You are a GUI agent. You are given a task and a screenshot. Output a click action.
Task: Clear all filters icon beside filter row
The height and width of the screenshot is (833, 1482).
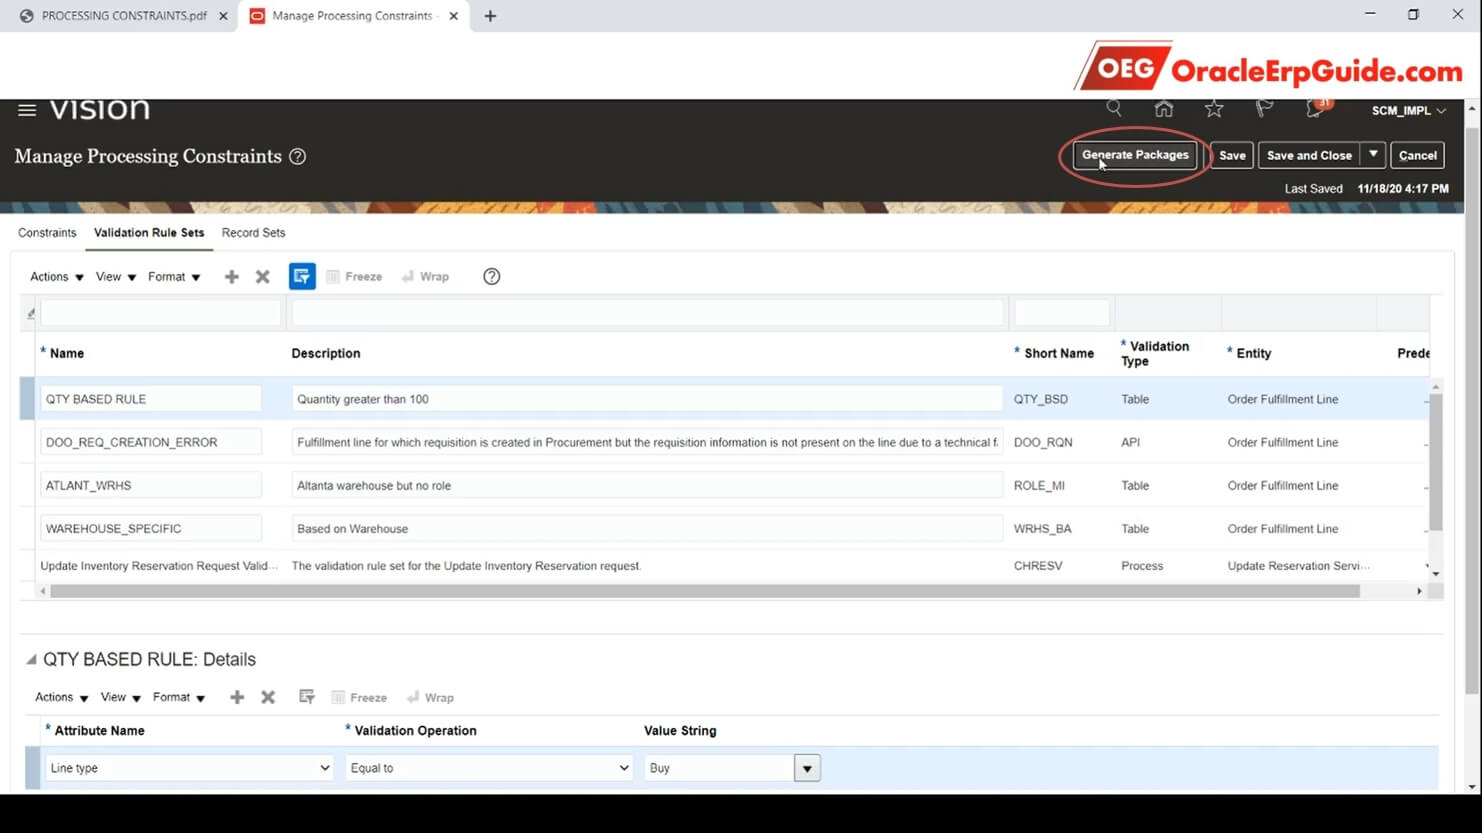point(31,313)
